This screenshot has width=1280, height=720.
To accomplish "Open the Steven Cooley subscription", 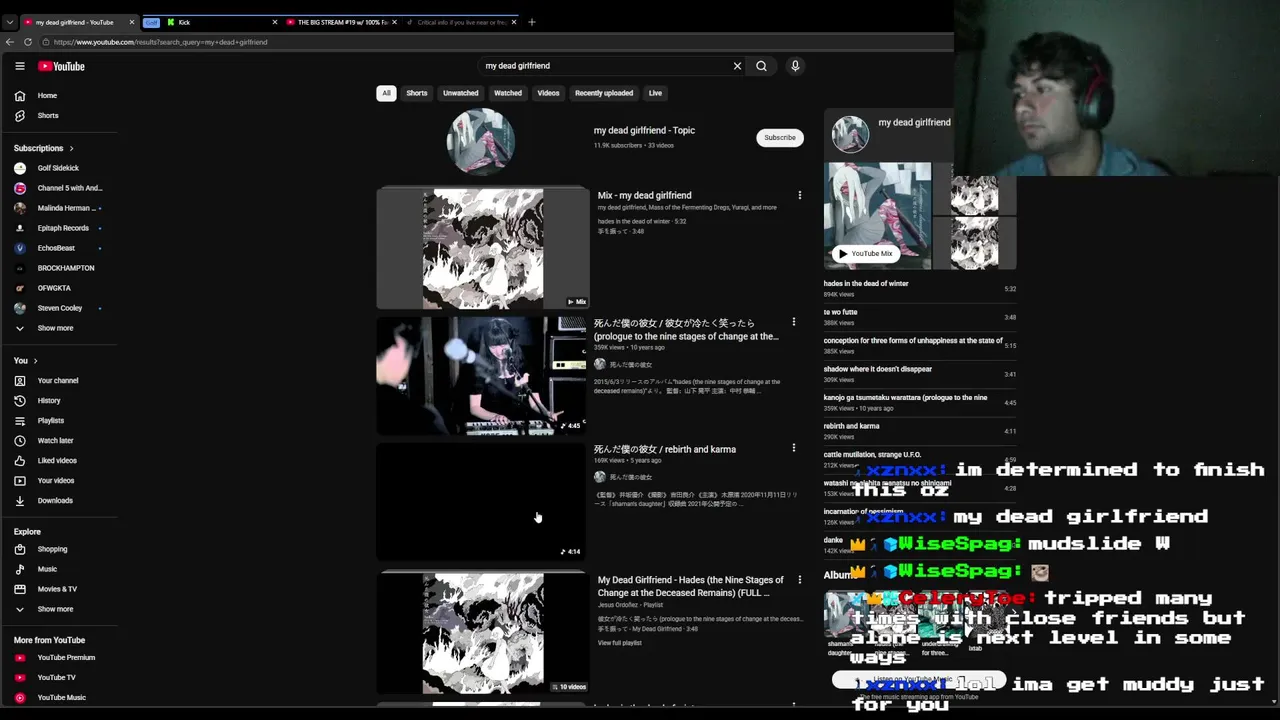I will tap(60, 308).
